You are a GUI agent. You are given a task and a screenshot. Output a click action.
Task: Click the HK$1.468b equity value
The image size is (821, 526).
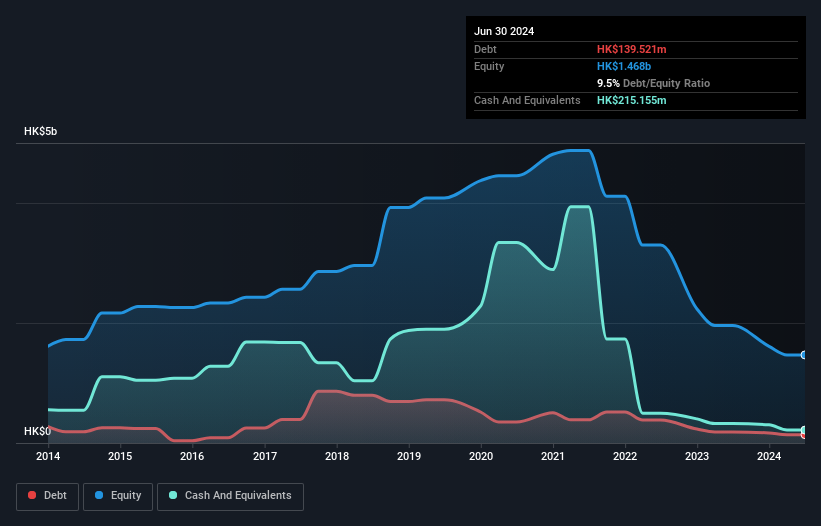(x=624, y=66)
